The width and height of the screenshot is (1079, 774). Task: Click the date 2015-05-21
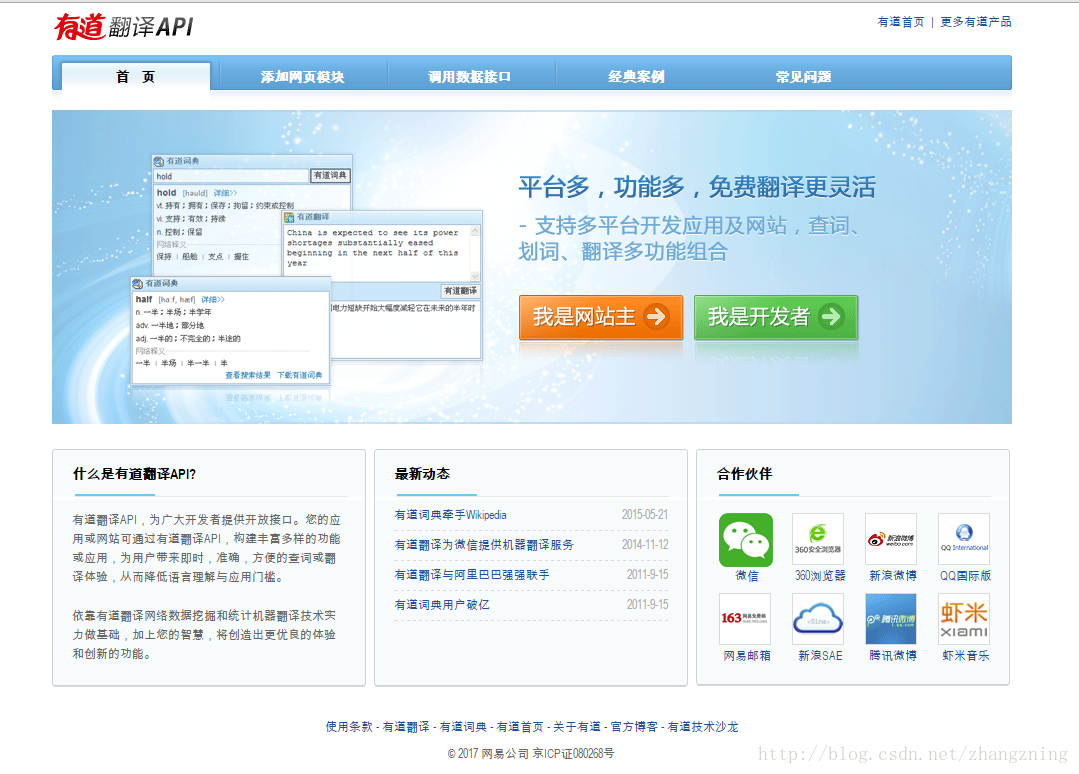pos(645,515)
